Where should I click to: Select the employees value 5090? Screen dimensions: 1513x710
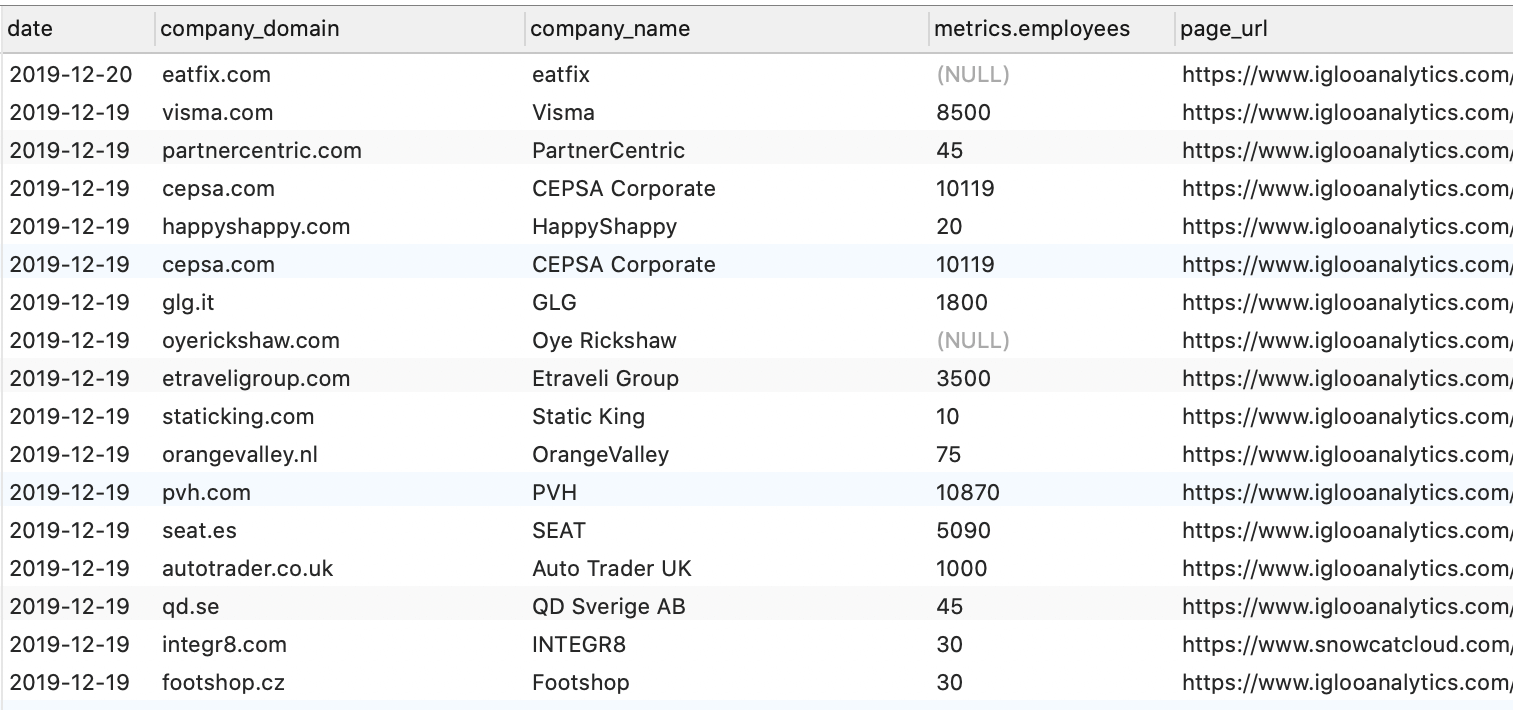(963, 531)
